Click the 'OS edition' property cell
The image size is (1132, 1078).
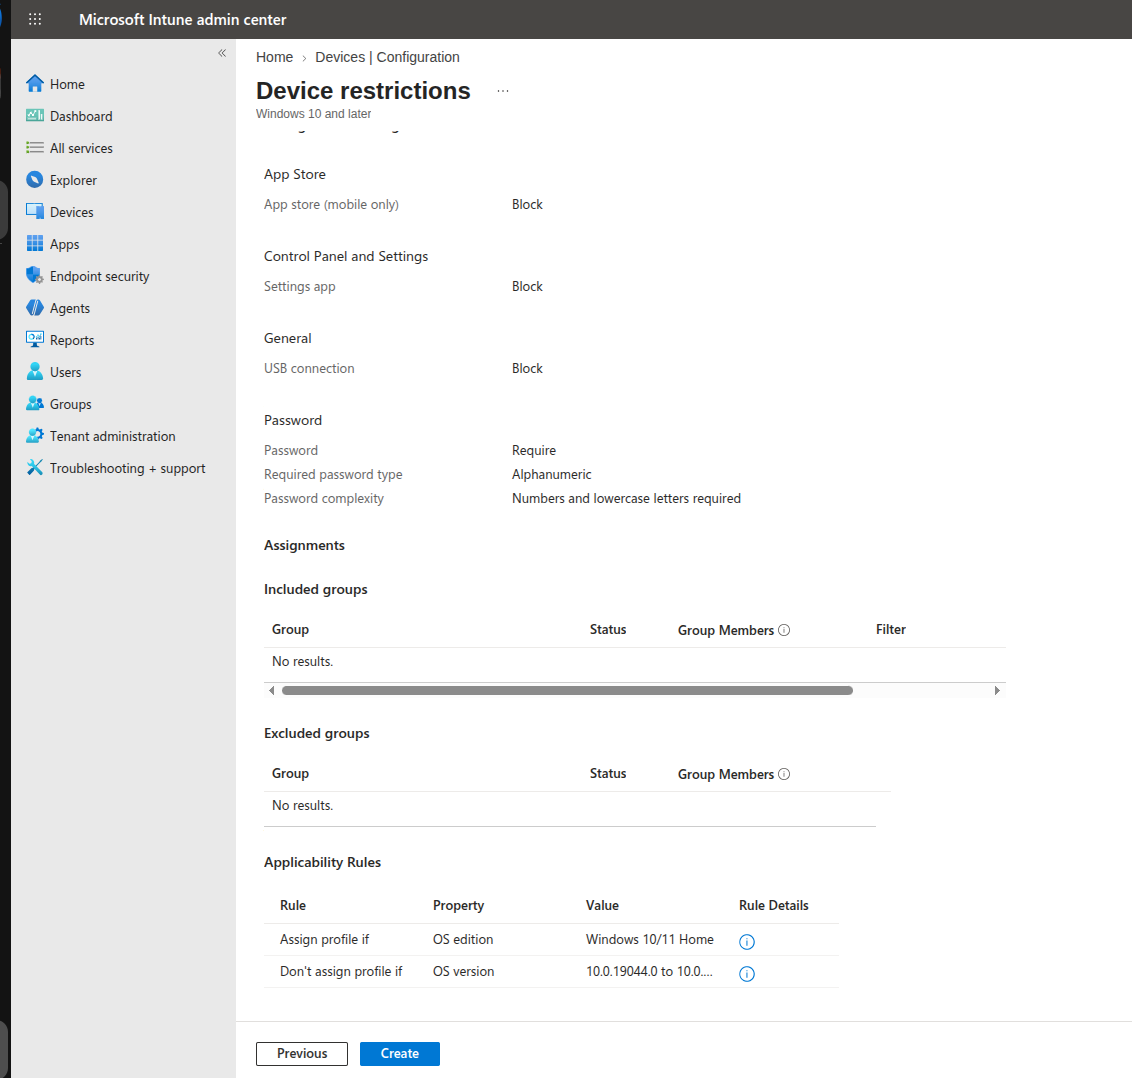[463, 939]
